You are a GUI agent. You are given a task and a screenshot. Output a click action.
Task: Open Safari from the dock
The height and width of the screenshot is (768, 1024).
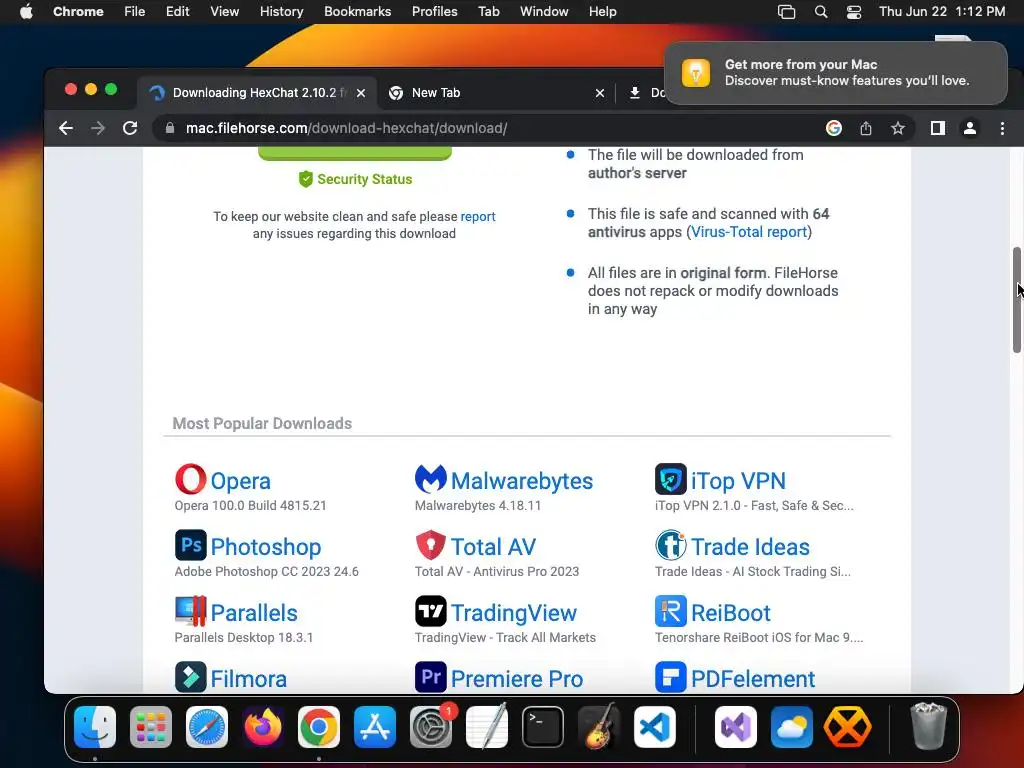click(207, 727)
